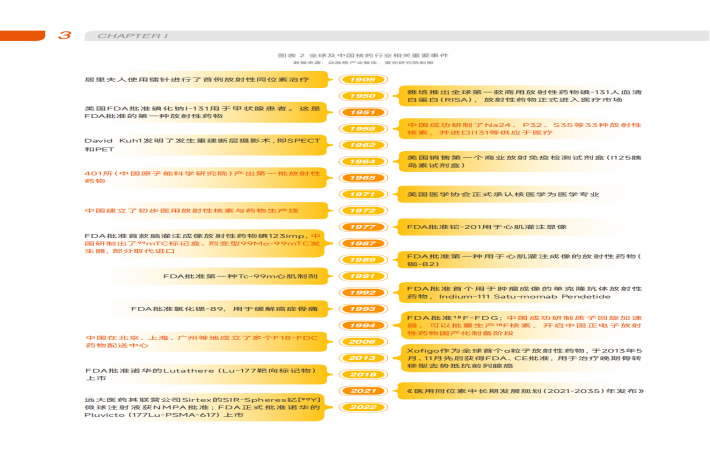Click the 2021 year marker
This screenshot has width=710, height=455.
coord(363,391)
